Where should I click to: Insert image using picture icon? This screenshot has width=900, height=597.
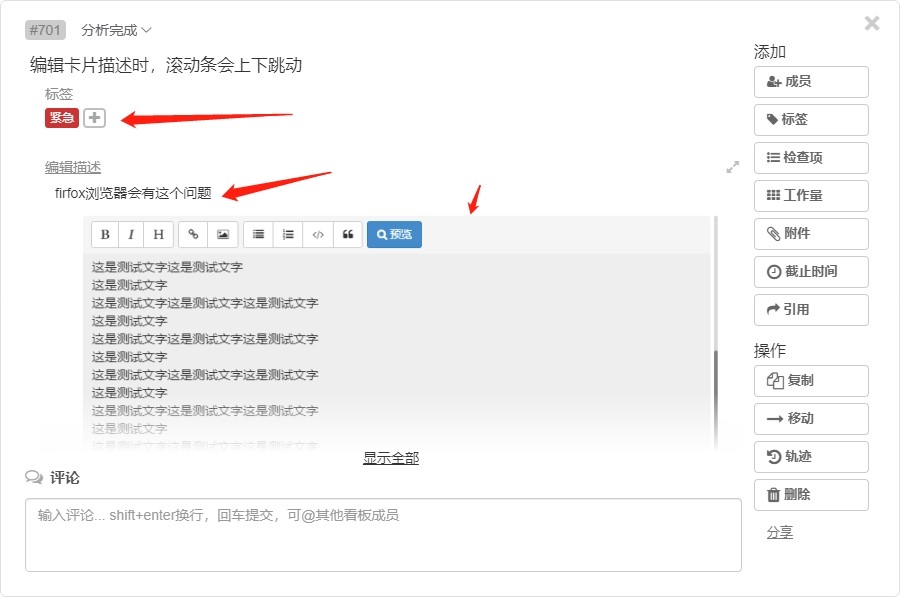coord(222,235)
